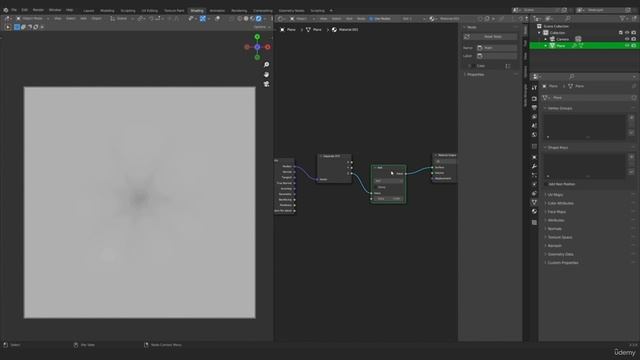Open the Output properties tab icon
Image resolution: width=640 pixels, height=360 pixels.
click(534, 108)
